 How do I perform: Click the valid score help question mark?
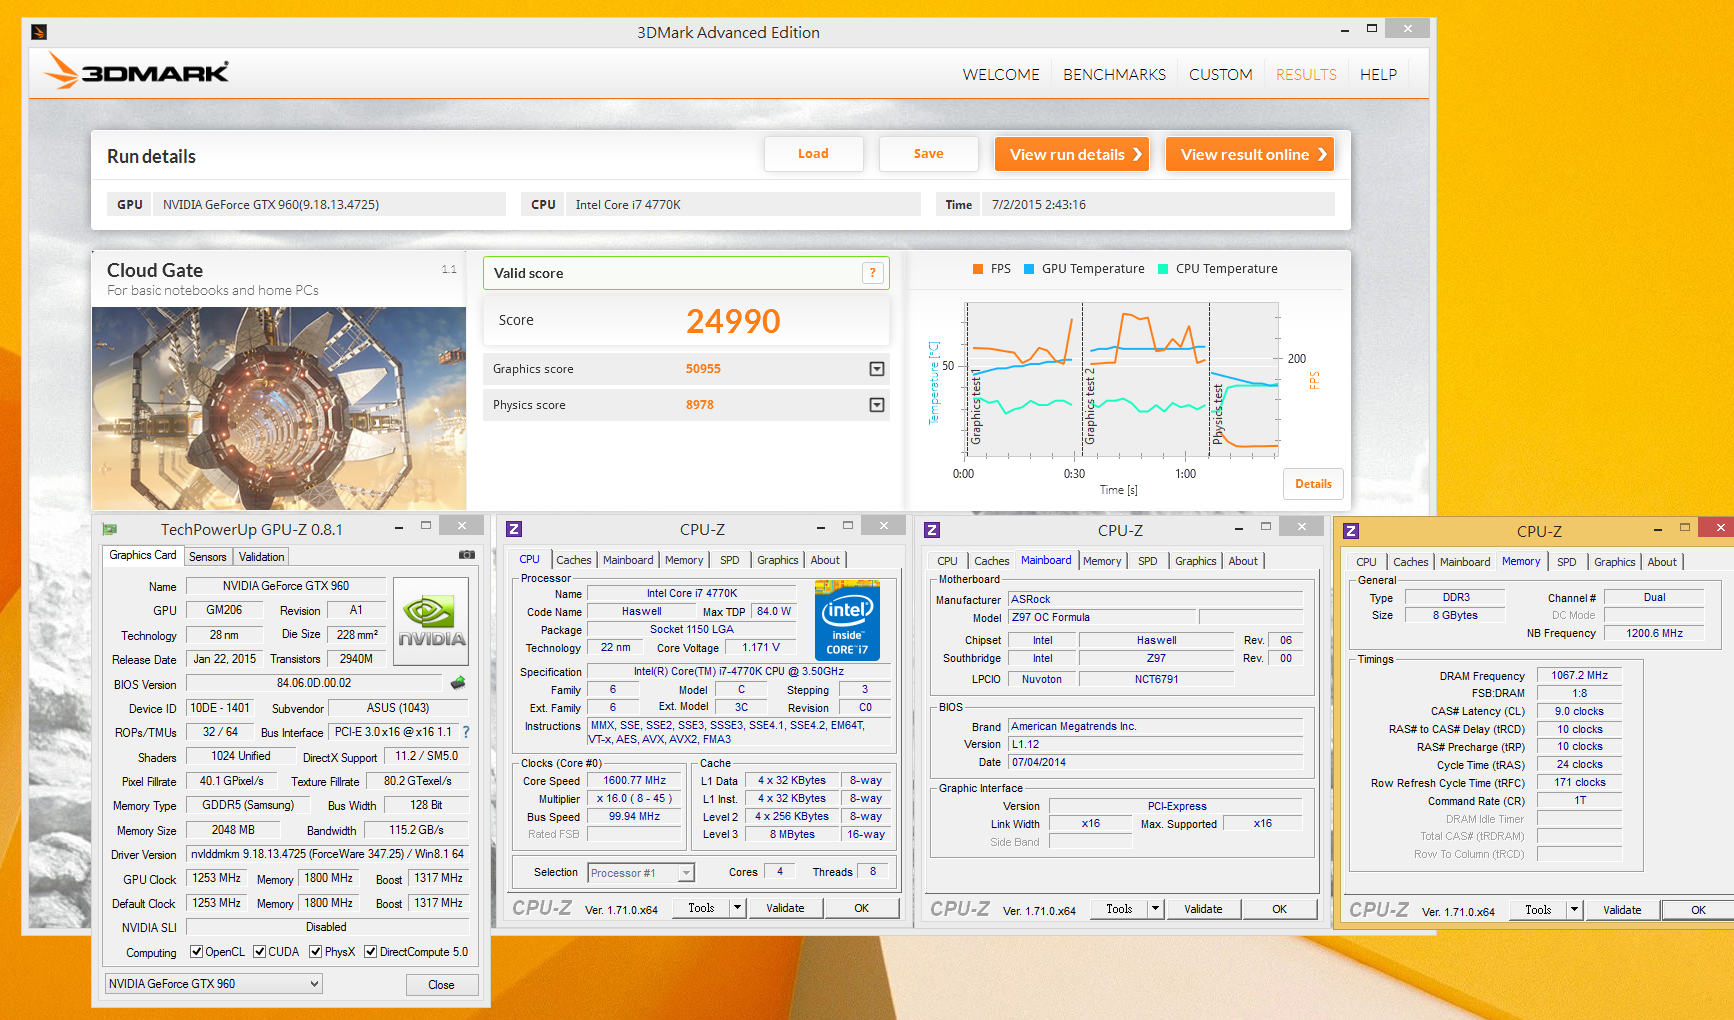tap(873, 273)
